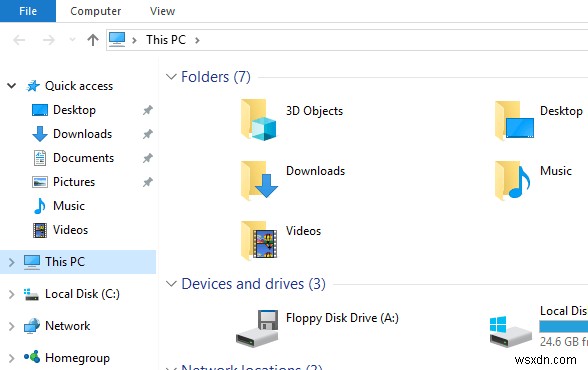The image size is (588, 370).
Task: Select This PC label in navigation pane
Action: [x=65, y=262]
